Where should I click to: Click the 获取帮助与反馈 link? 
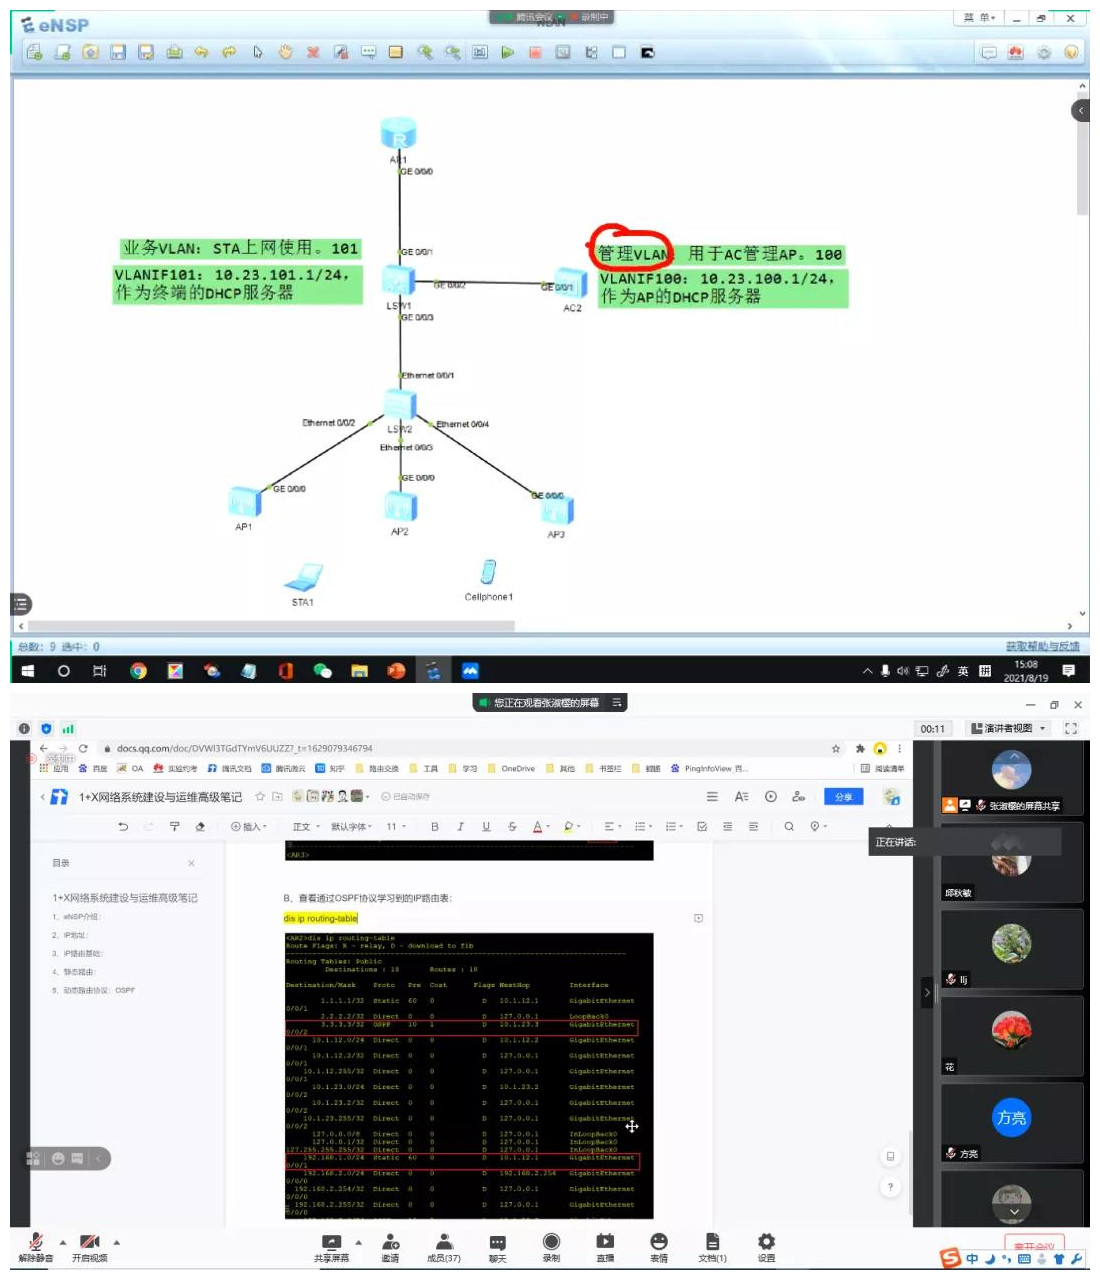click(x=1042, y=646)
